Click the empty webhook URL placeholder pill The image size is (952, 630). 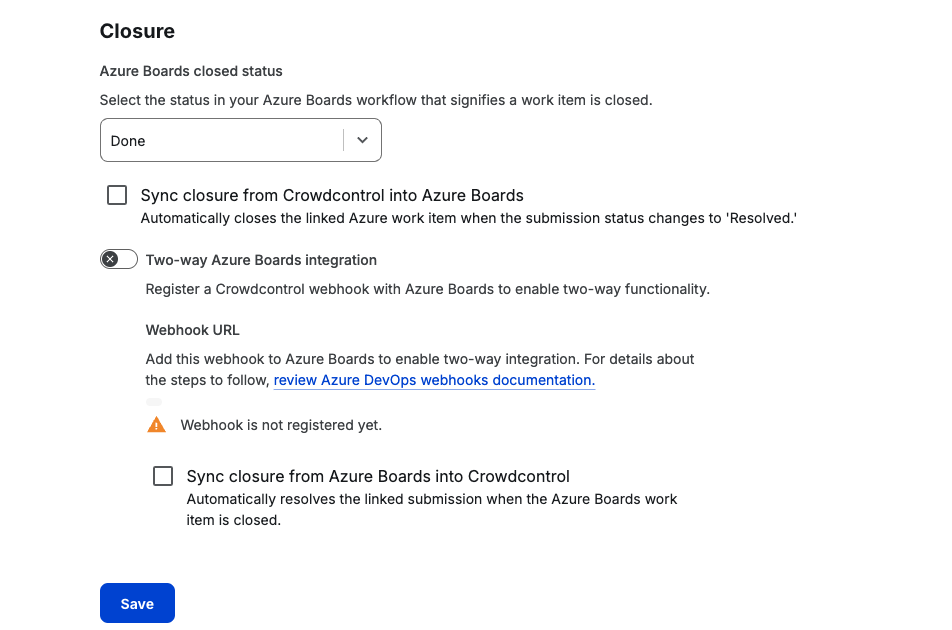coord(153,402)
